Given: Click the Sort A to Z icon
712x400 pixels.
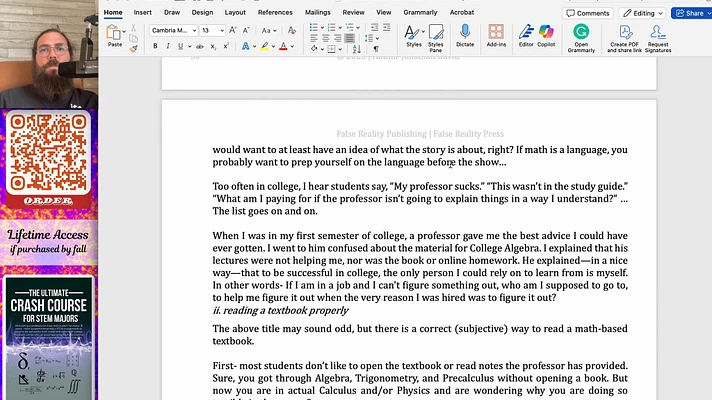Looking at the screenshot, I should [357, 49].
